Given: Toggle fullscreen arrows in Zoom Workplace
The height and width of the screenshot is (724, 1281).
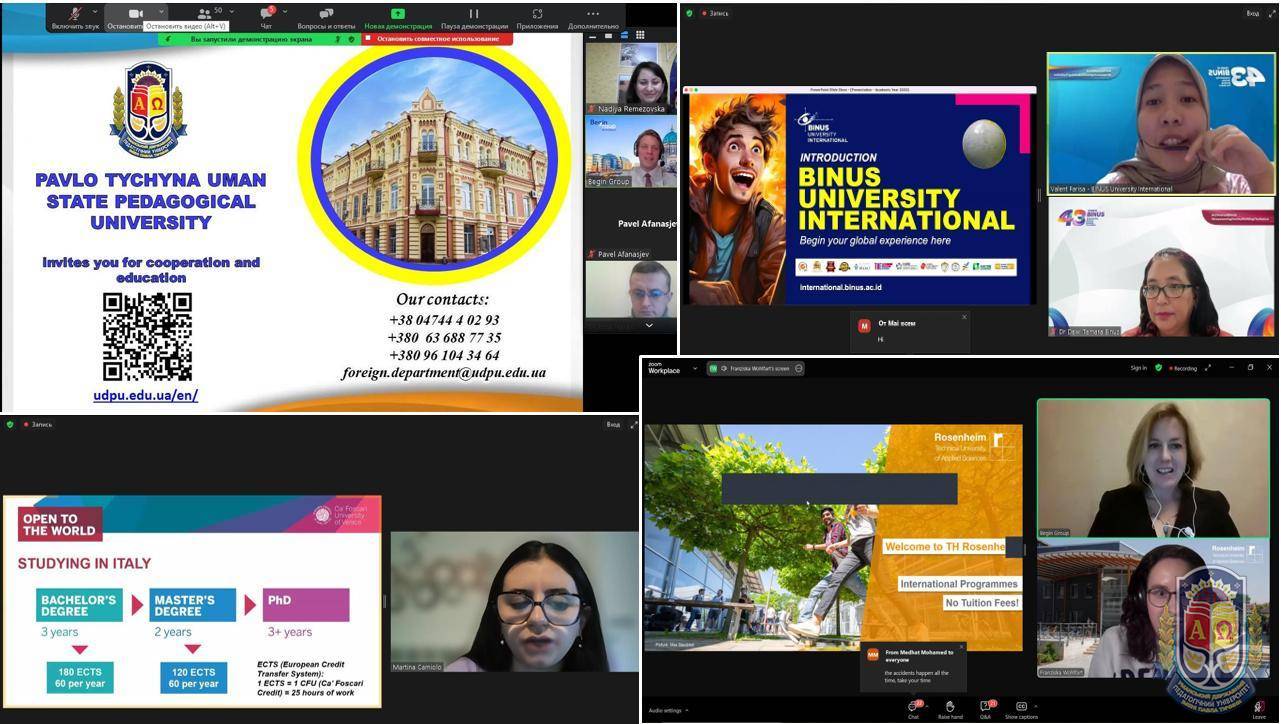Looking at the screenshot, I should [1208, 368].
